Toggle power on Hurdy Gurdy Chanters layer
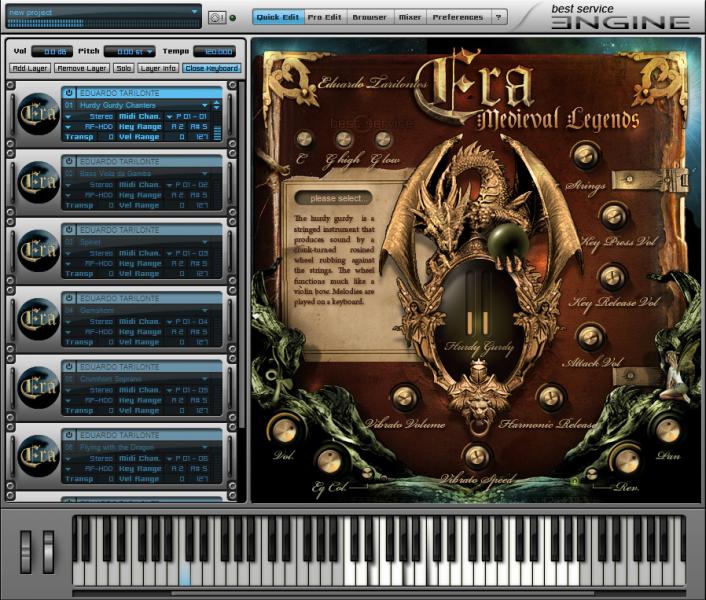706x600 pixels. click(69, 93)
